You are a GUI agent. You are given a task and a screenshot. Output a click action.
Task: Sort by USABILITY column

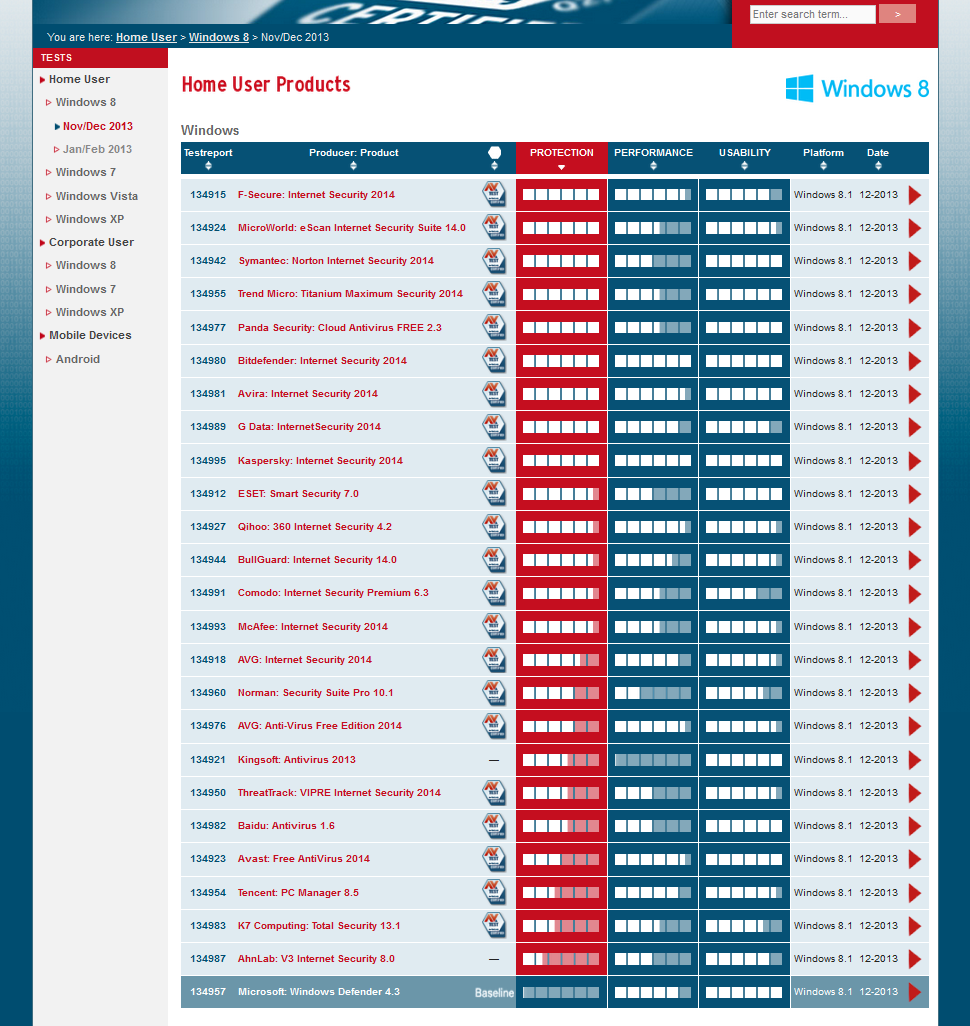[x=744, y=166]
